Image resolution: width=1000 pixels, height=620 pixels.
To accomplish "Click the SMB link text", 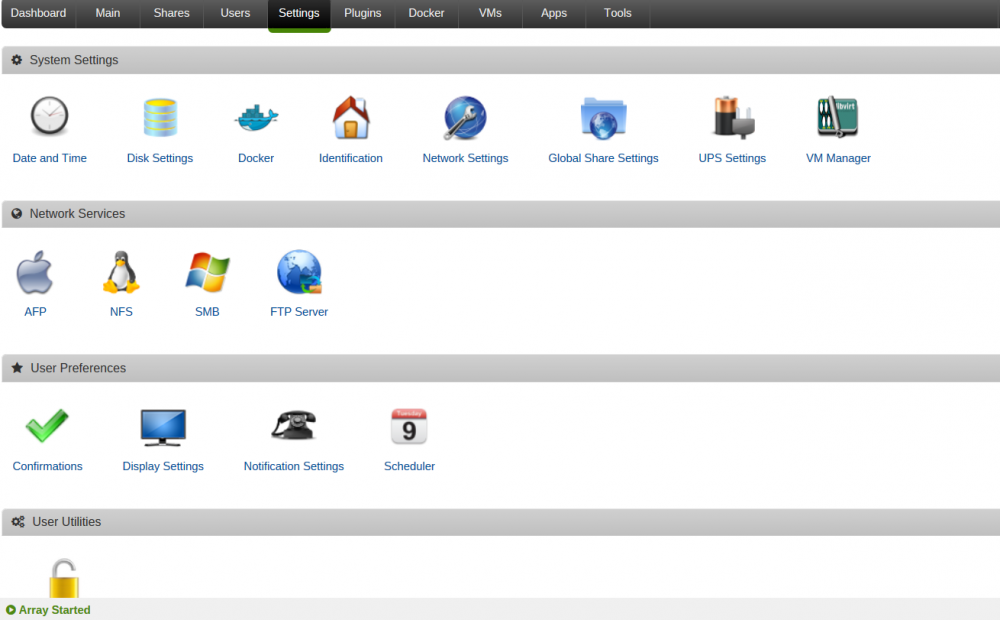I will tap(207, 312).
